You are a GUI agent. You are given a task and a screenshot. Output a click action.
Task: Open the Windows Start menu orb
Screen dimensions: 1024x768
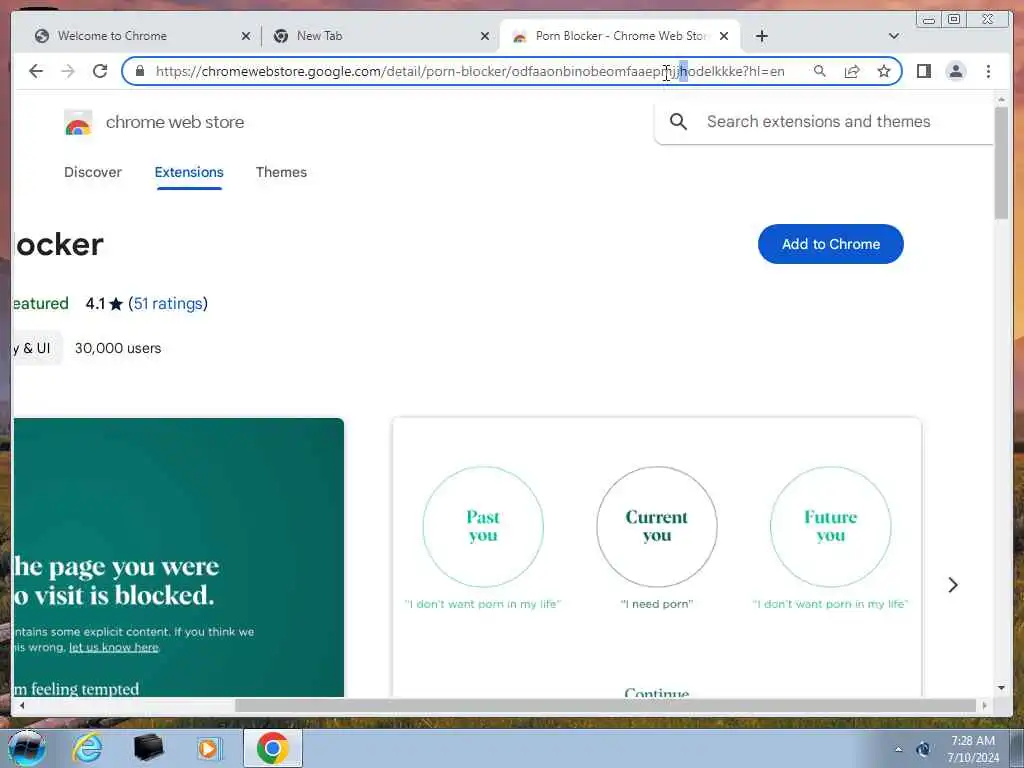coord(27,748)
